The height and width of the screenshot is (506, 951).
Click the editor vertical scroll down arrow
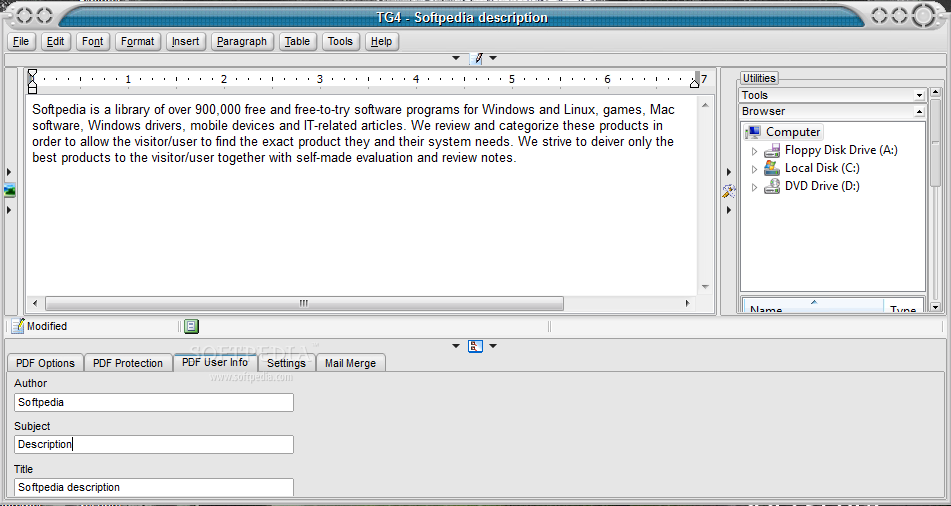705,287
